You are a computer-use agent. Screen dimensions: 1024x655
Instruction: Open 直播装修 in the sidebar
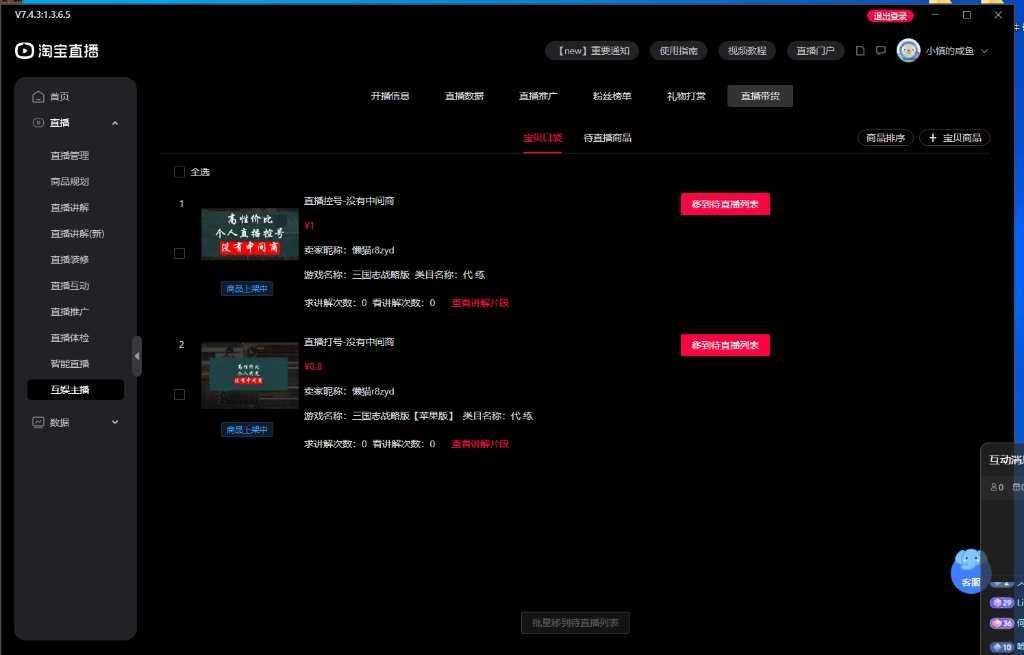[70, 260]
